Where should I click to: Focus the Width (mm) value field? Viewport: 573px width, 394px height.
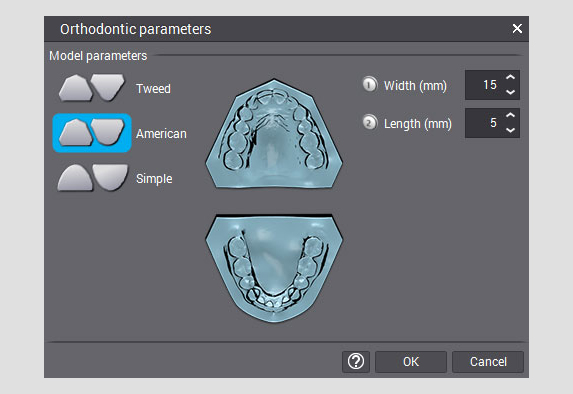(483, 85)
